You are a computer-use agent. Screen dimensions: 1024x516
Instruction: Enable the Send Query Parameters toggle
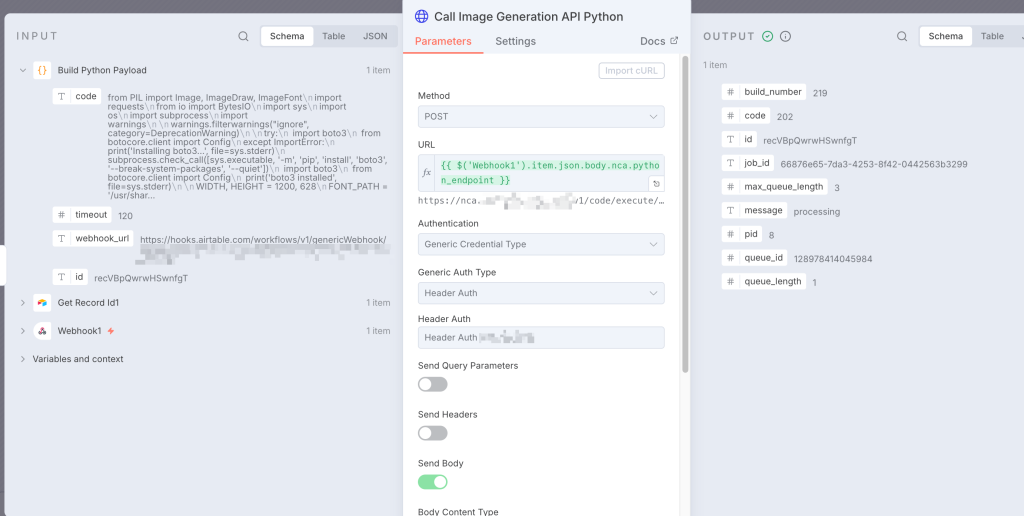[432, 384]
